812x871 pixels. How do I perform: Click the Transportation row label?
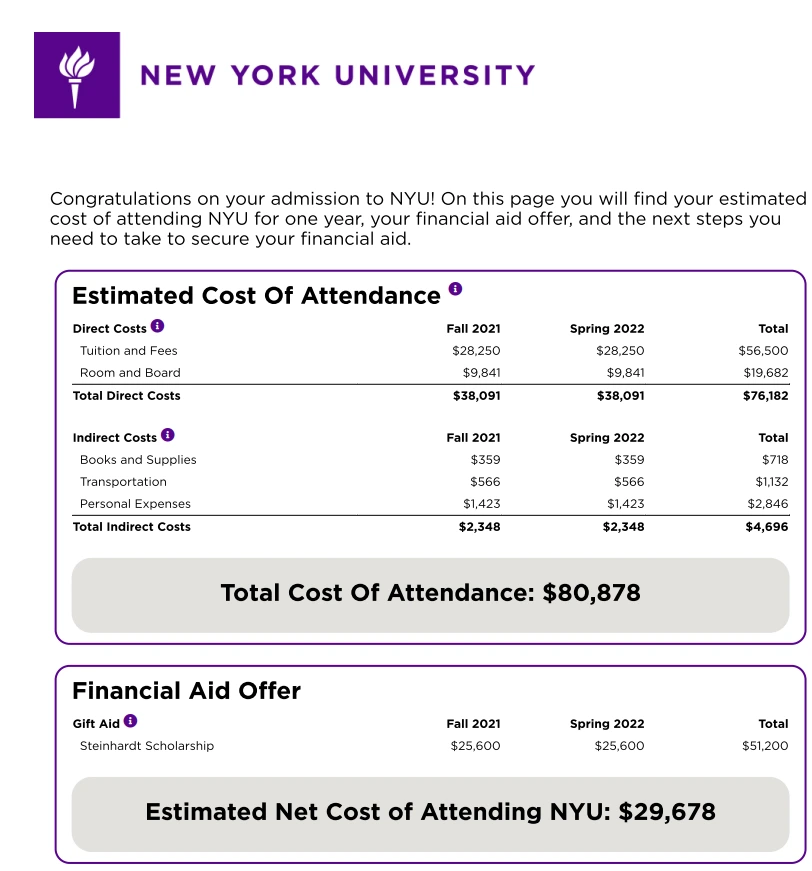pos(123,482)
